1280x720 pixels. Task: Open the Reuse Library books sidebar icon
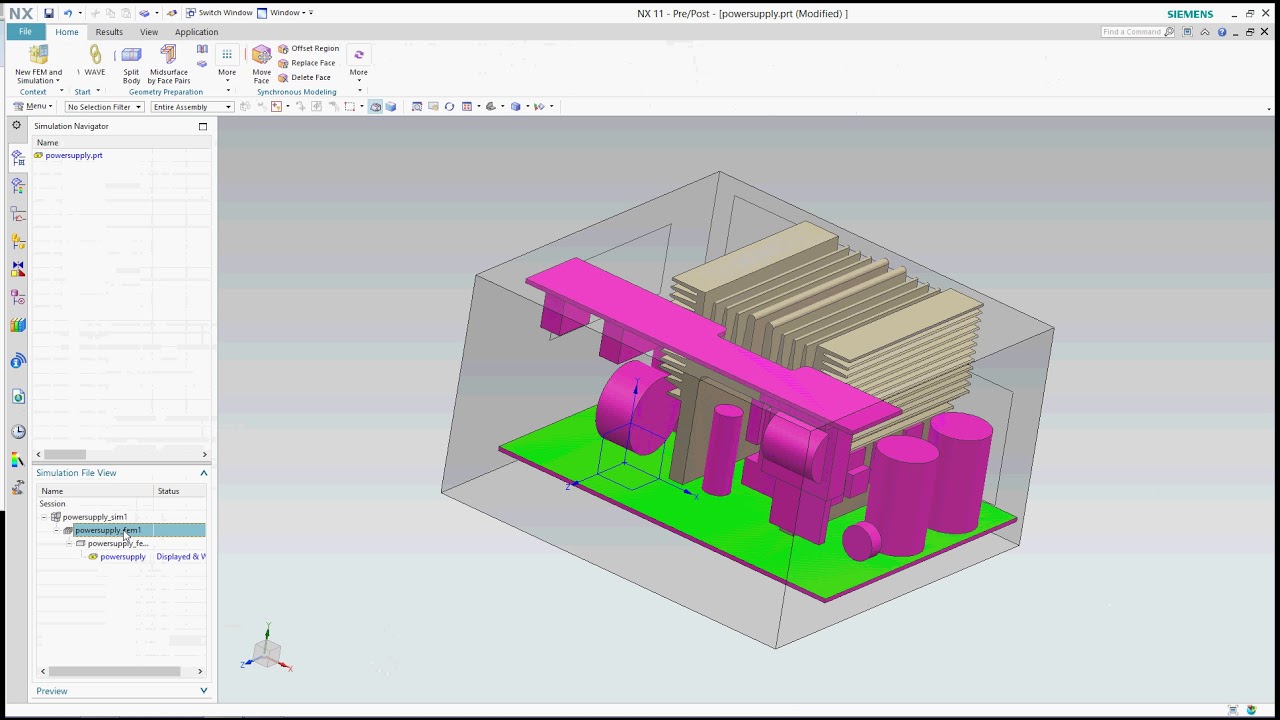pos(18,325)
